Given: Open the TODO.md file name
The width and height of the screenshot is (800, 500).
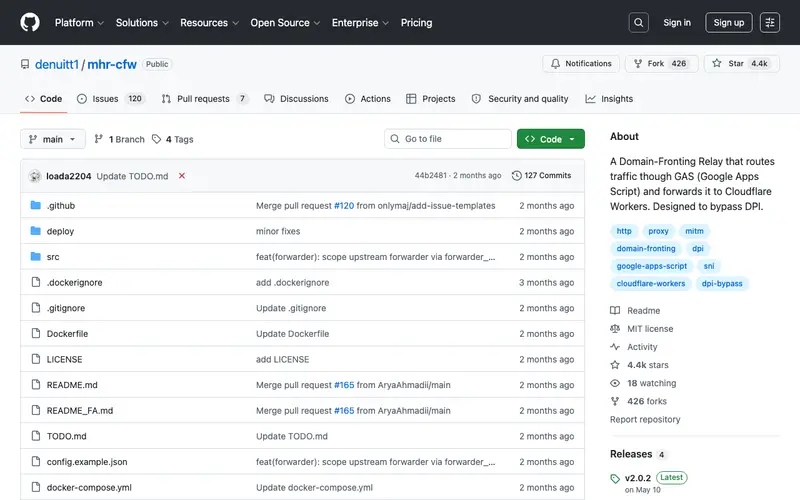Looking at the screenshot, I should coord(67,436).
